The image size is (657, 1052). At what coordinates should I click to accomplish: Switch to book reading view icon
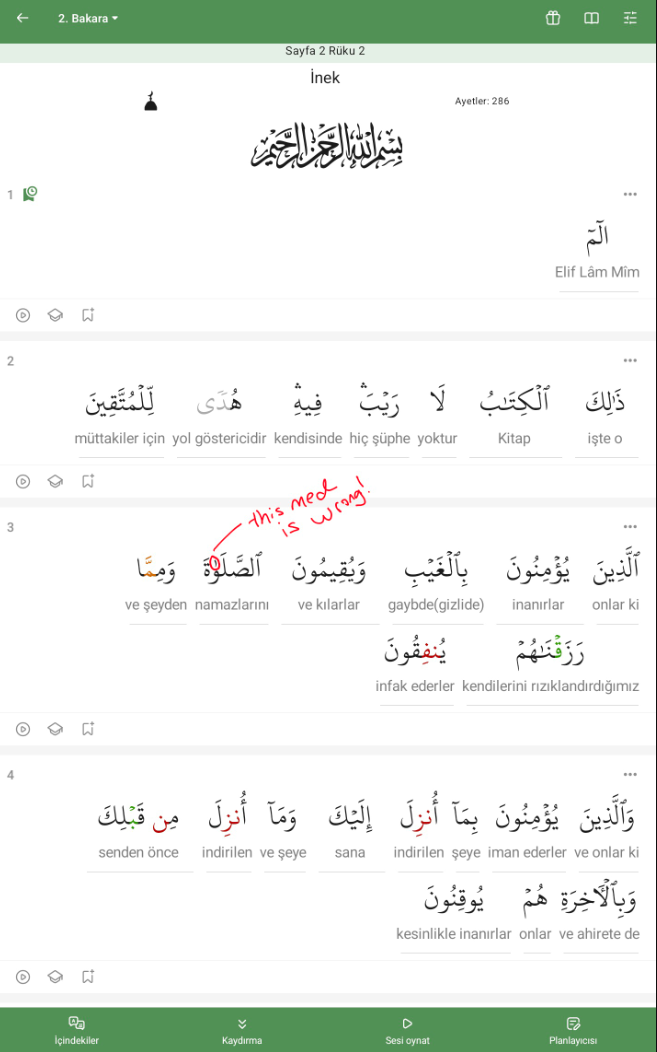[x=591, y=18]
